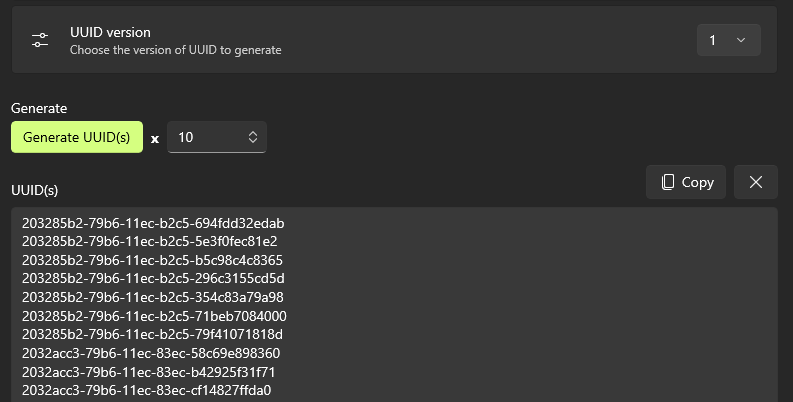793x402 pixels.
Task: Click the UUID ending in b5c98c4c8365
Action: [152, 260]
